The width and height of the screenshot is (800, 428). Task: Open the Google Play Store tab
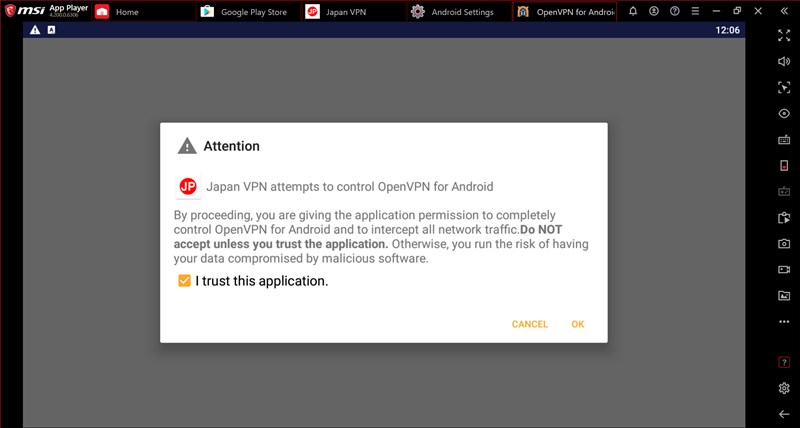click(x=248, y=12)
